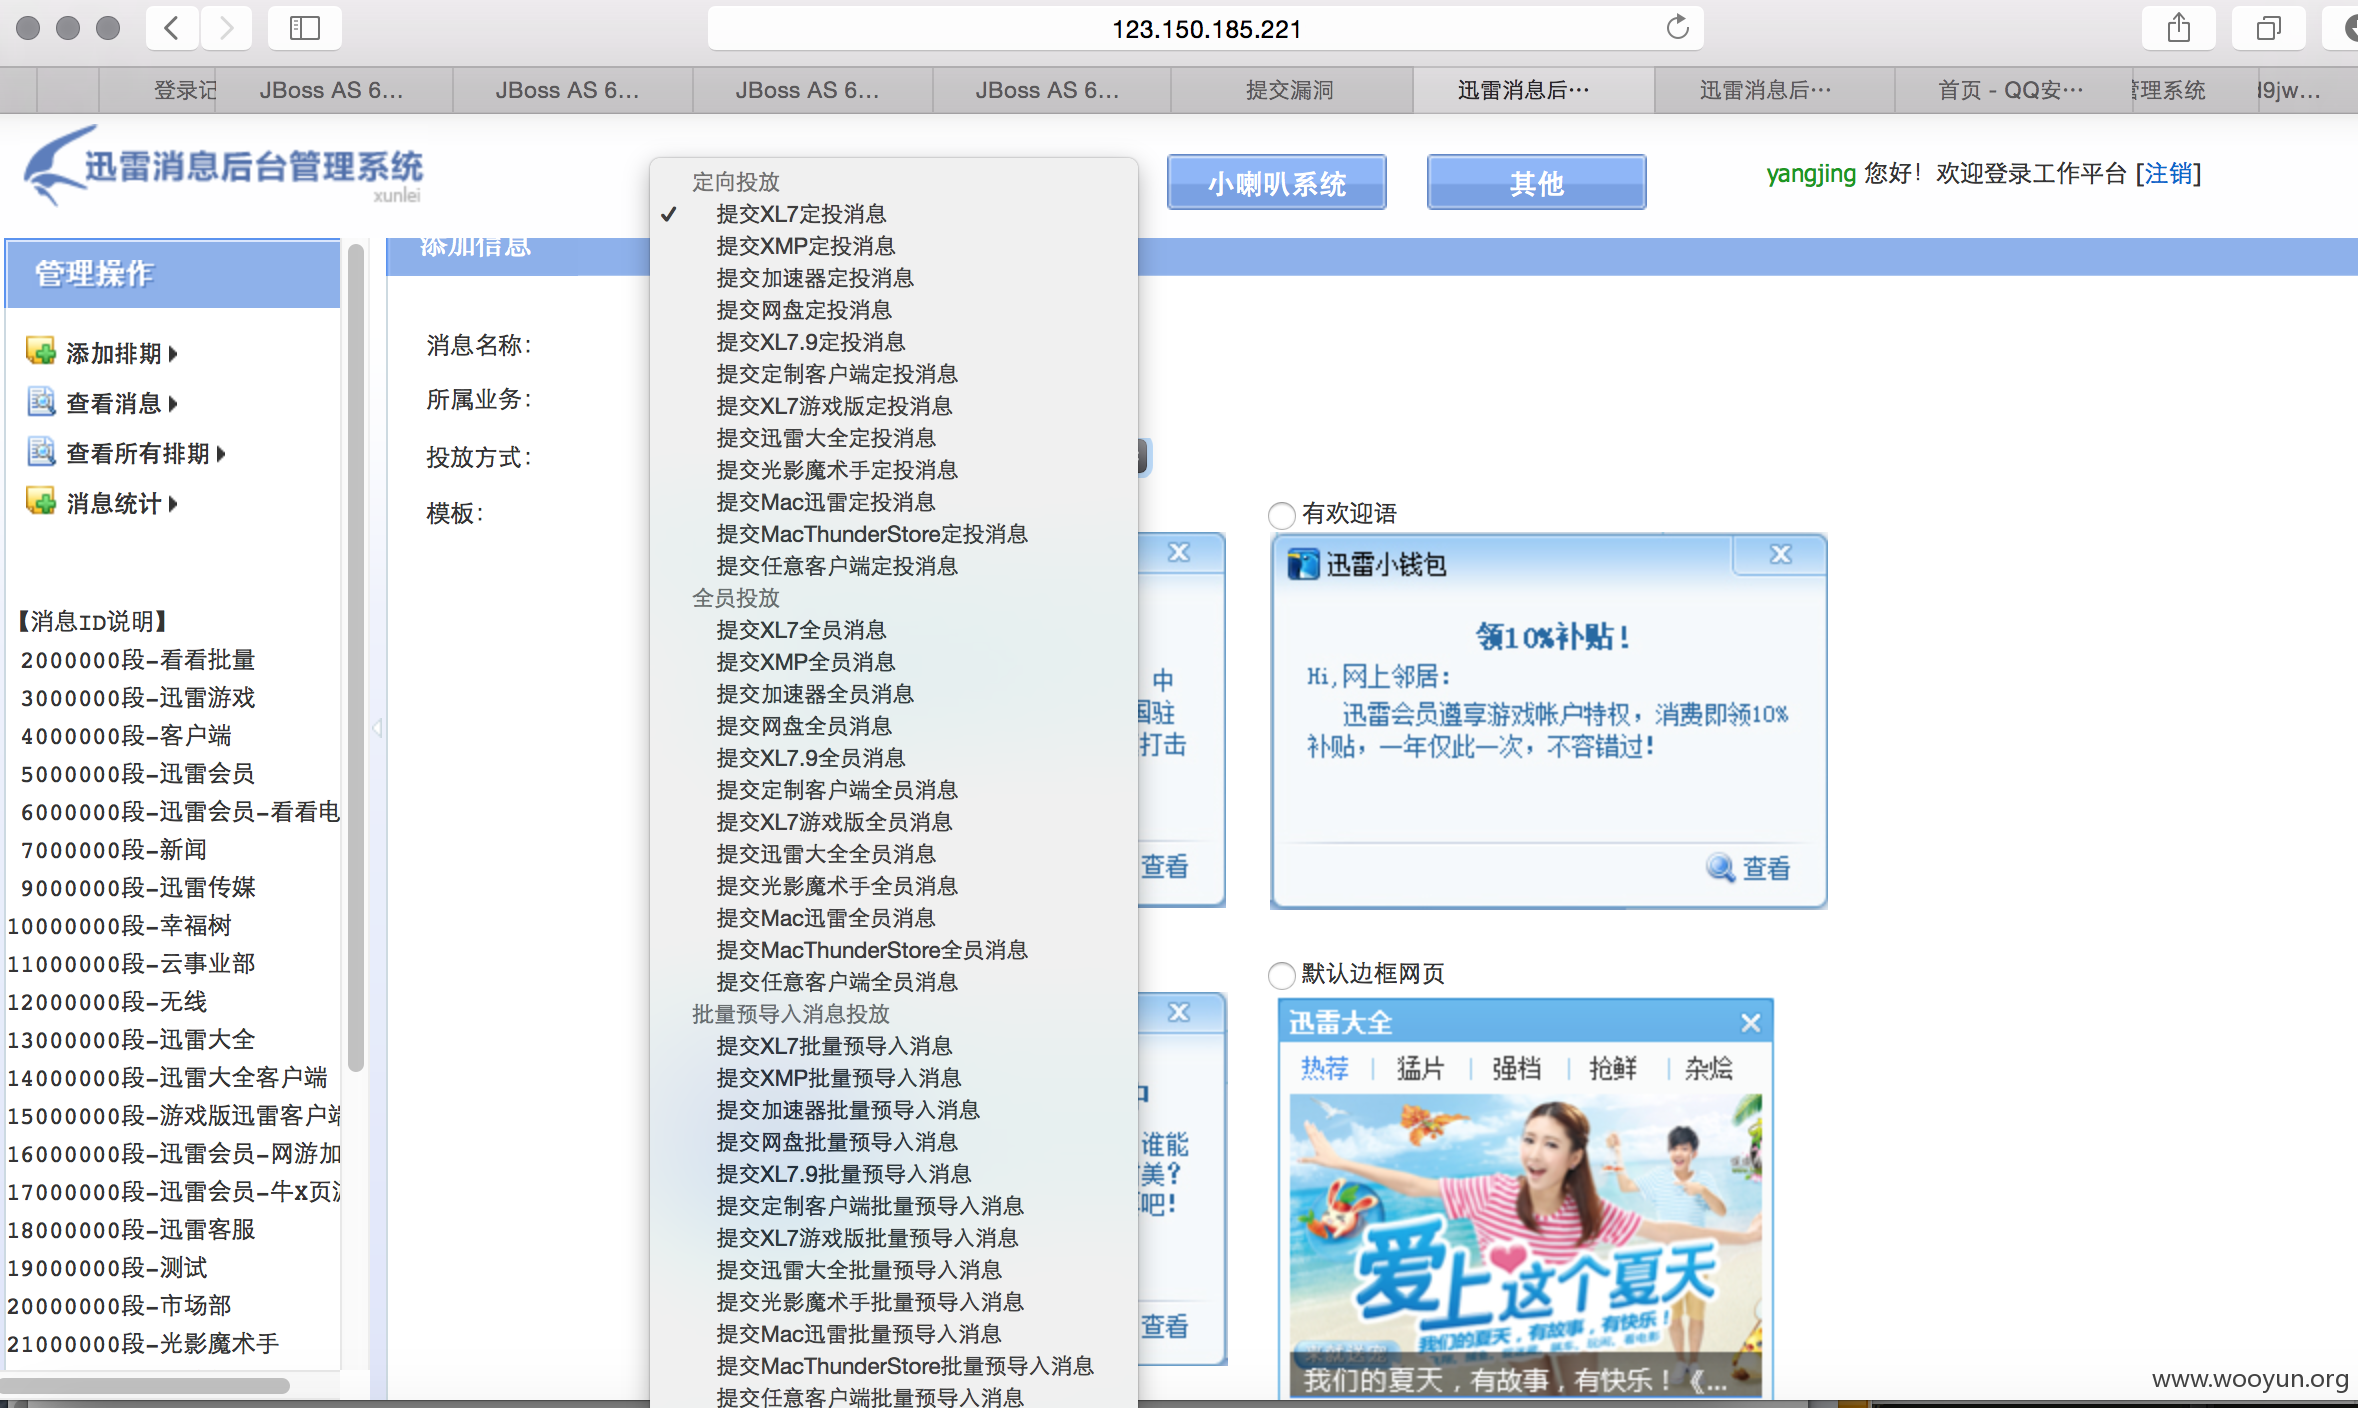Focus the Safari address bar

click(x=1206, y=28)
